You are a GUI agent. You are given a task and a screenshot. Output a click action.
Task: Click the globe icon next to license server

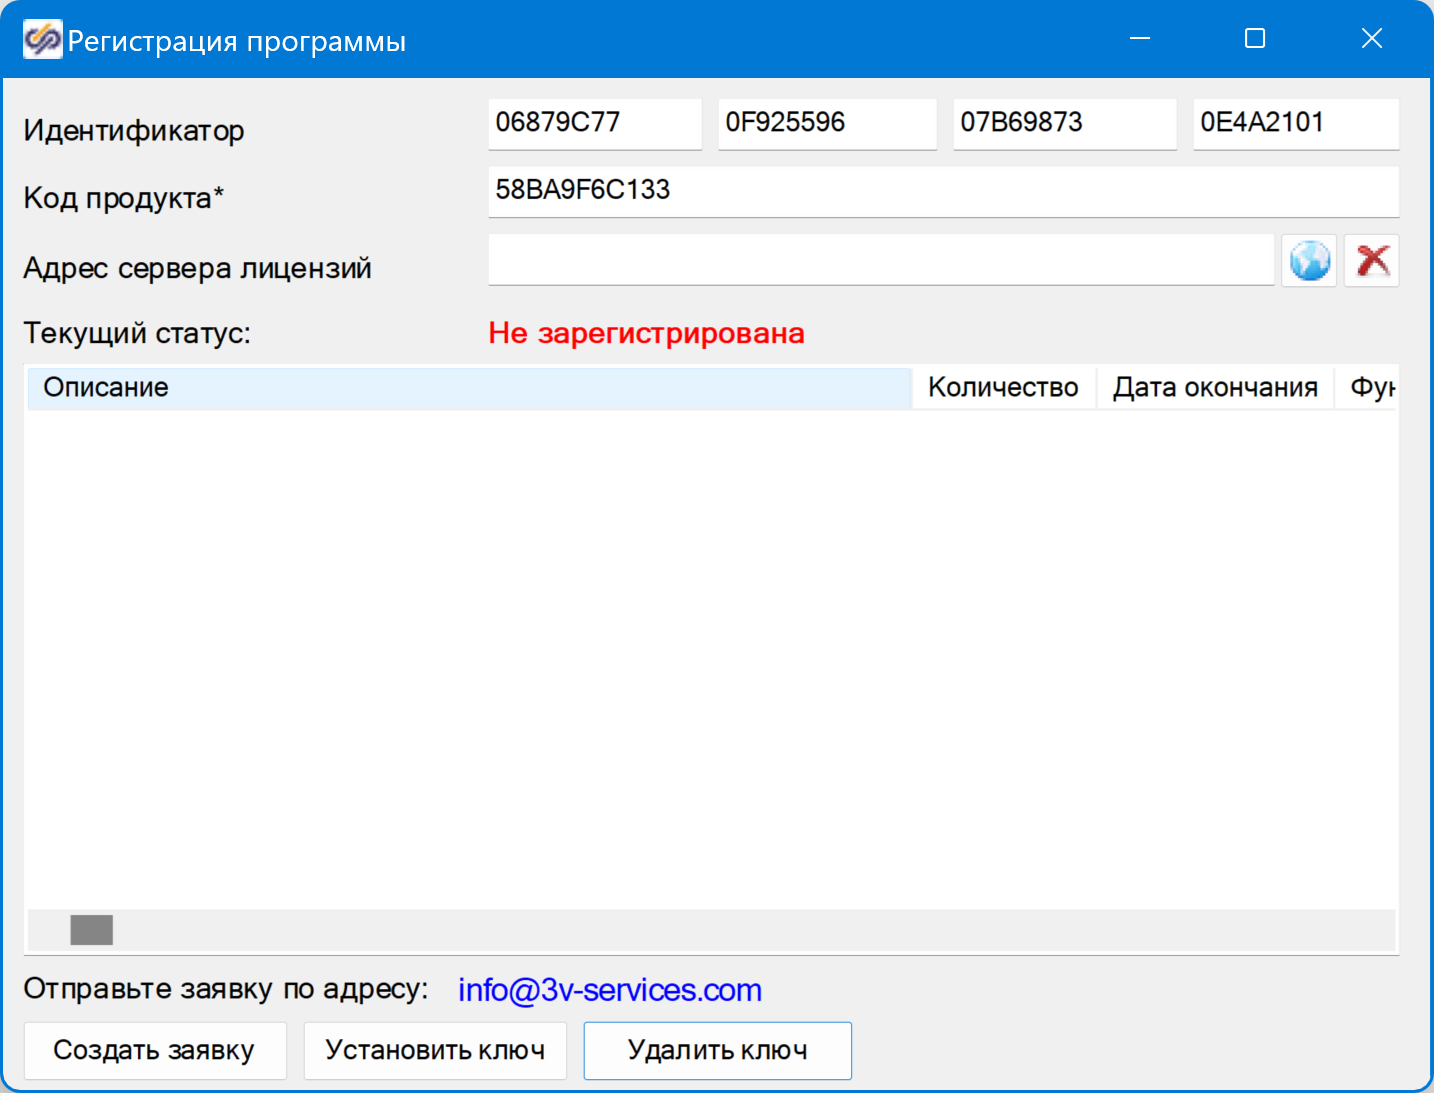tap(1309, 261)
